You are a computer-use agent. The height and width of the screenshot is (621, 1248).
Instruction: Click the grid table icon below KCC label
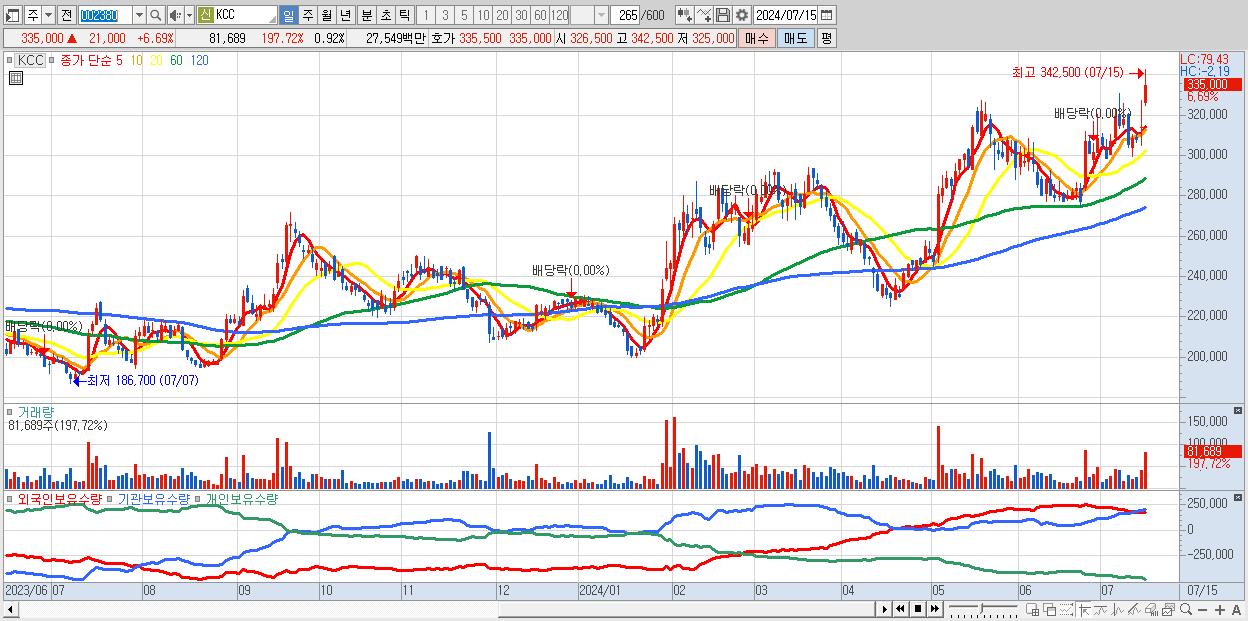coord(16,77)
